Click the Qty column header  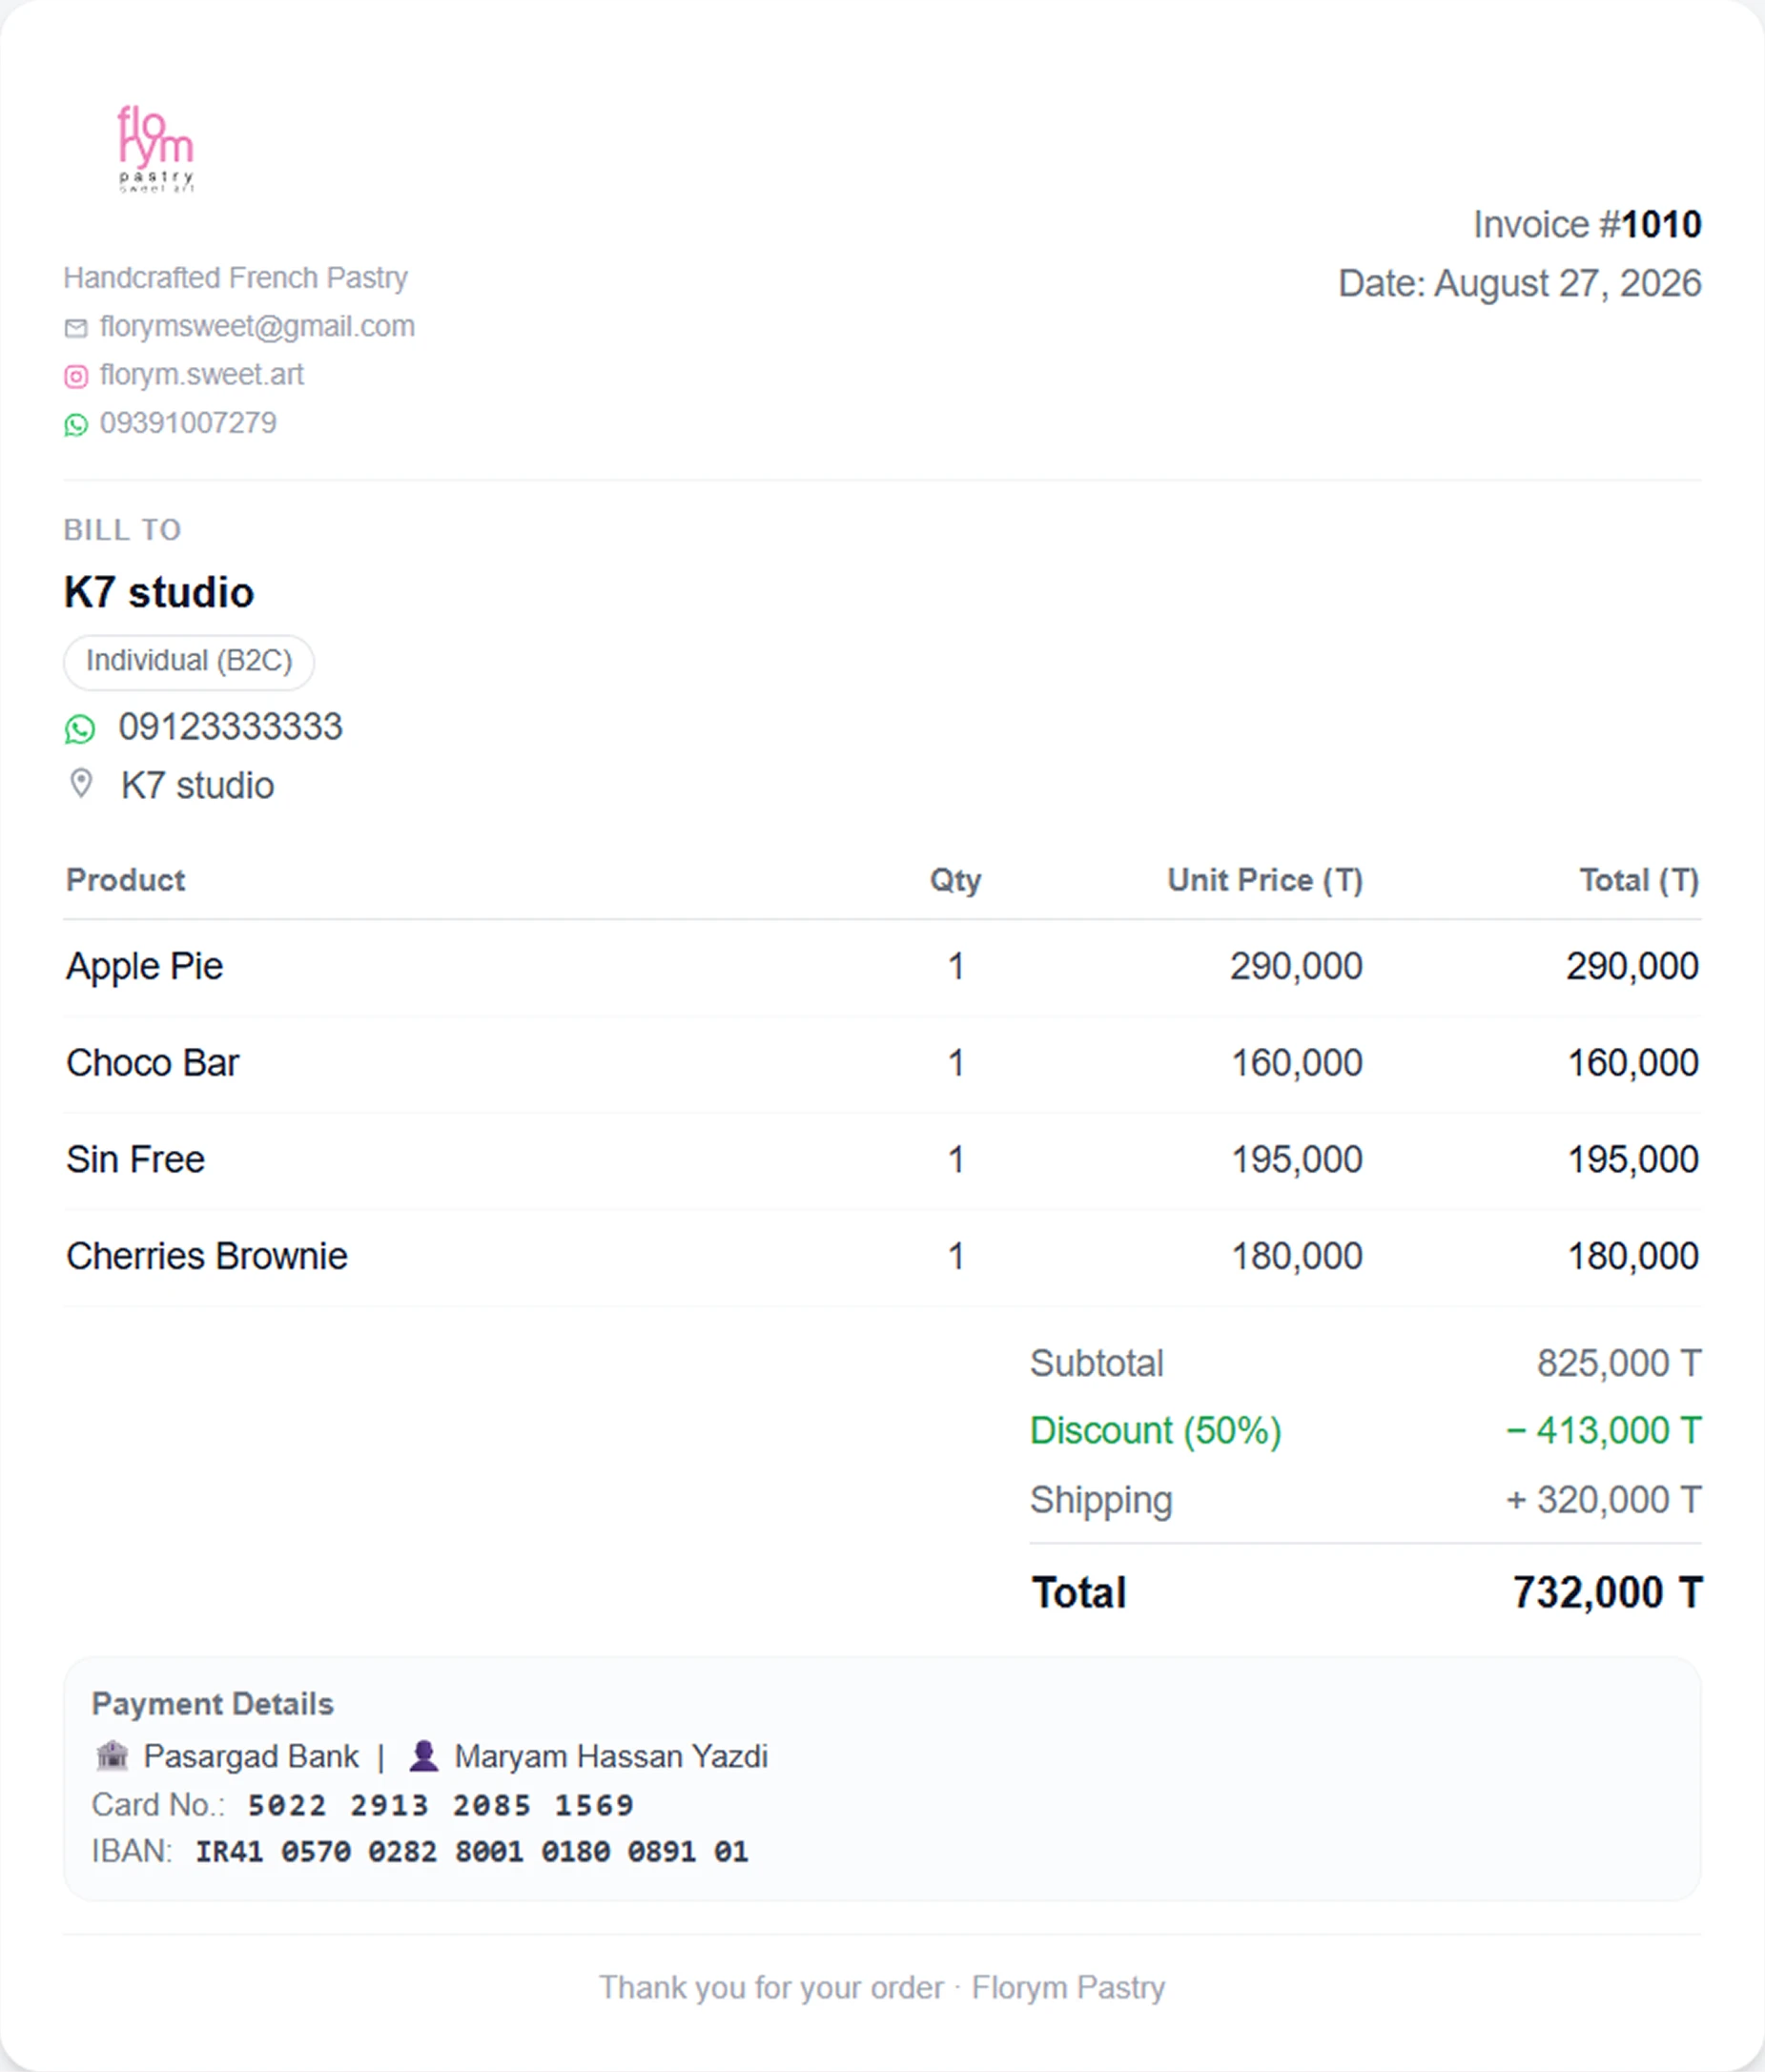point(955,880)
